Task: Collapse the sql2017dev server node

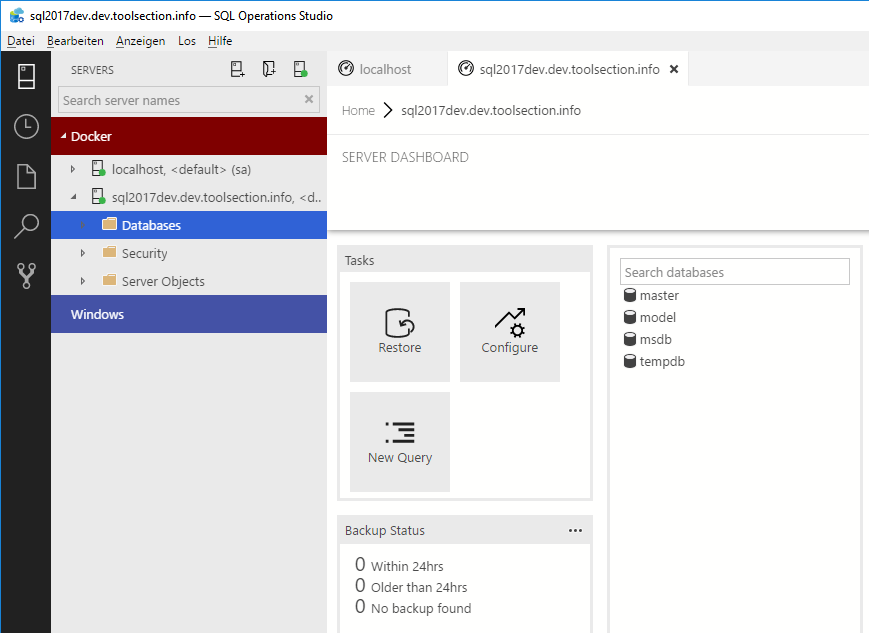Action: coord(73,197)
